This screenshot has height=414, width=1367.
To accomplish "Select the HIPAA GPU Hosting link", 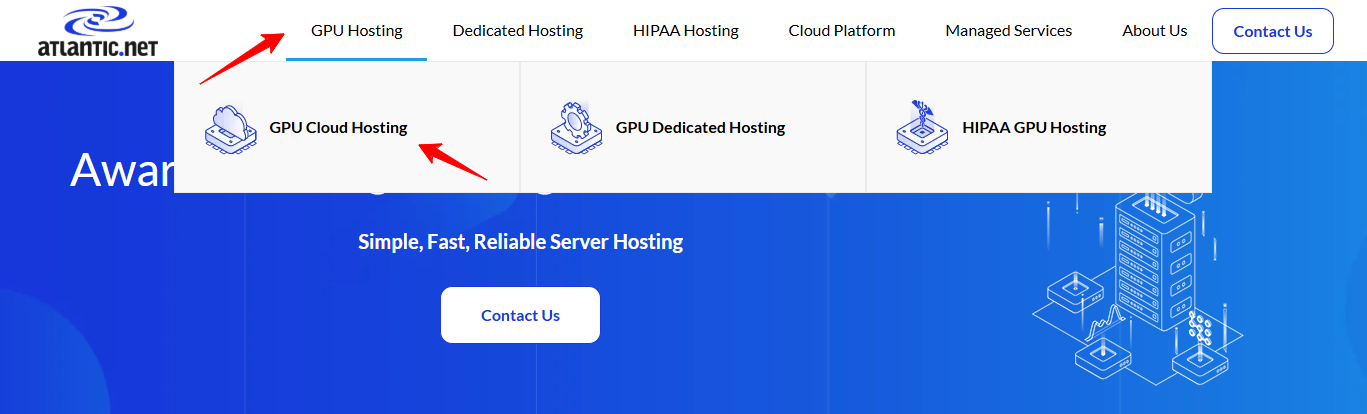I will pyautogui.click(x=1034, y=127).
